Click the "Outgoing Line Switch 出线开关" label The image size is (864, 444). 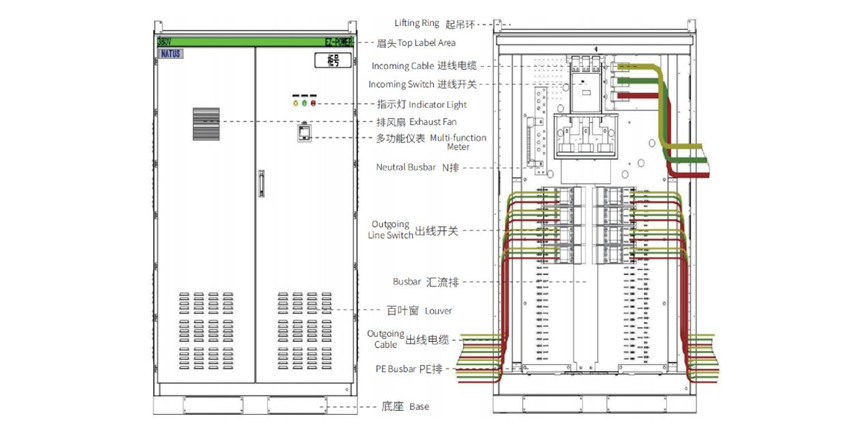tap(413, 230)
